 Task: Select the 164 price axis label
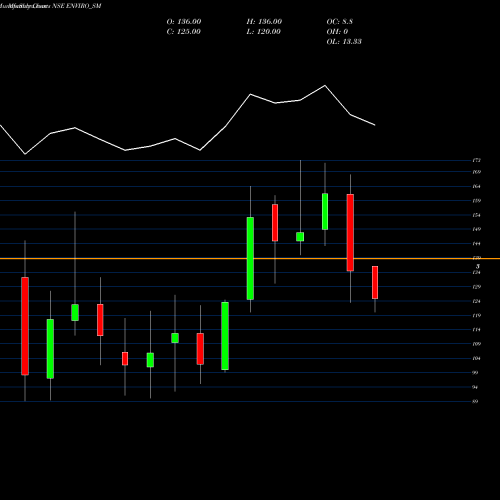(477, 186)
